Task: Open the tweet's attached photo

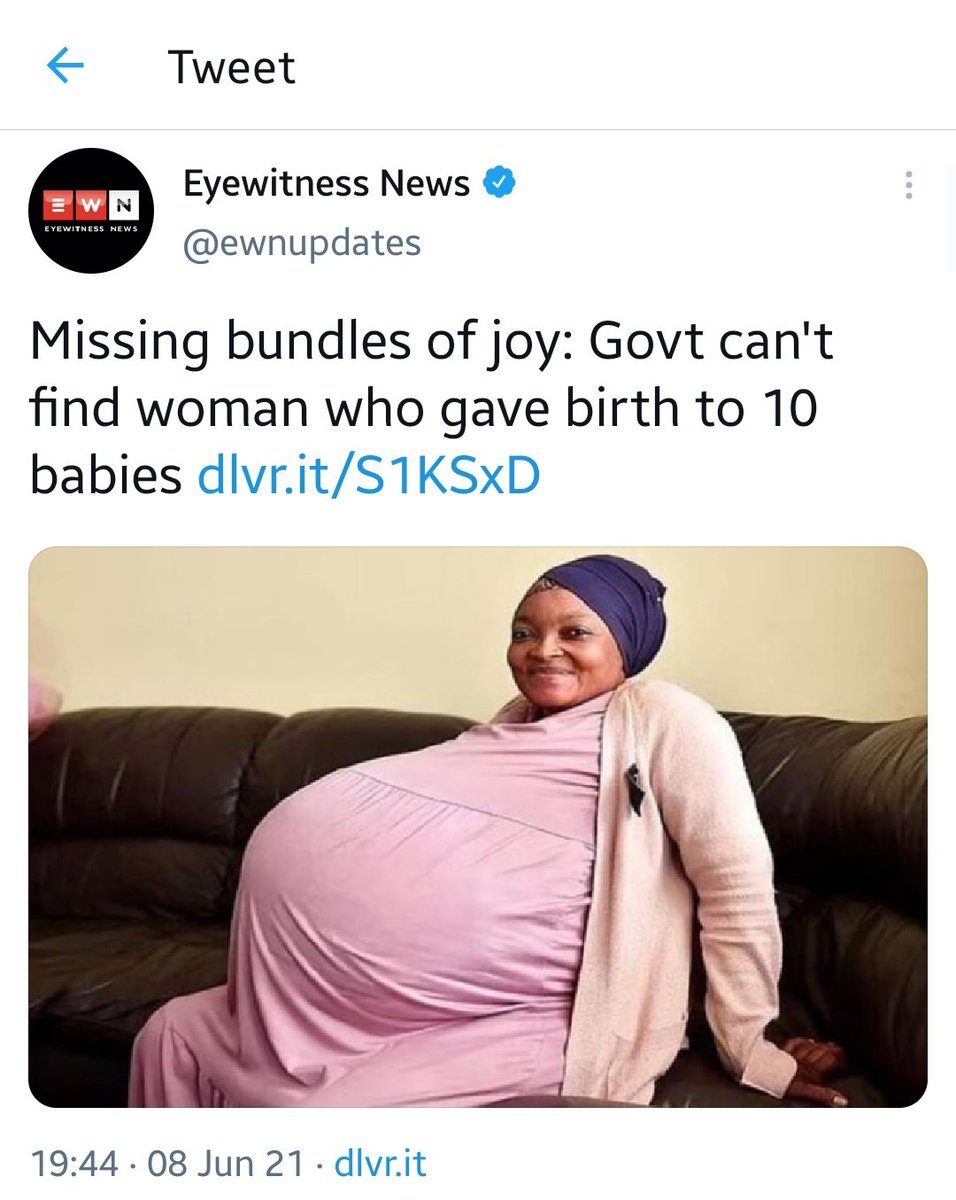Action: click(478, 827)
